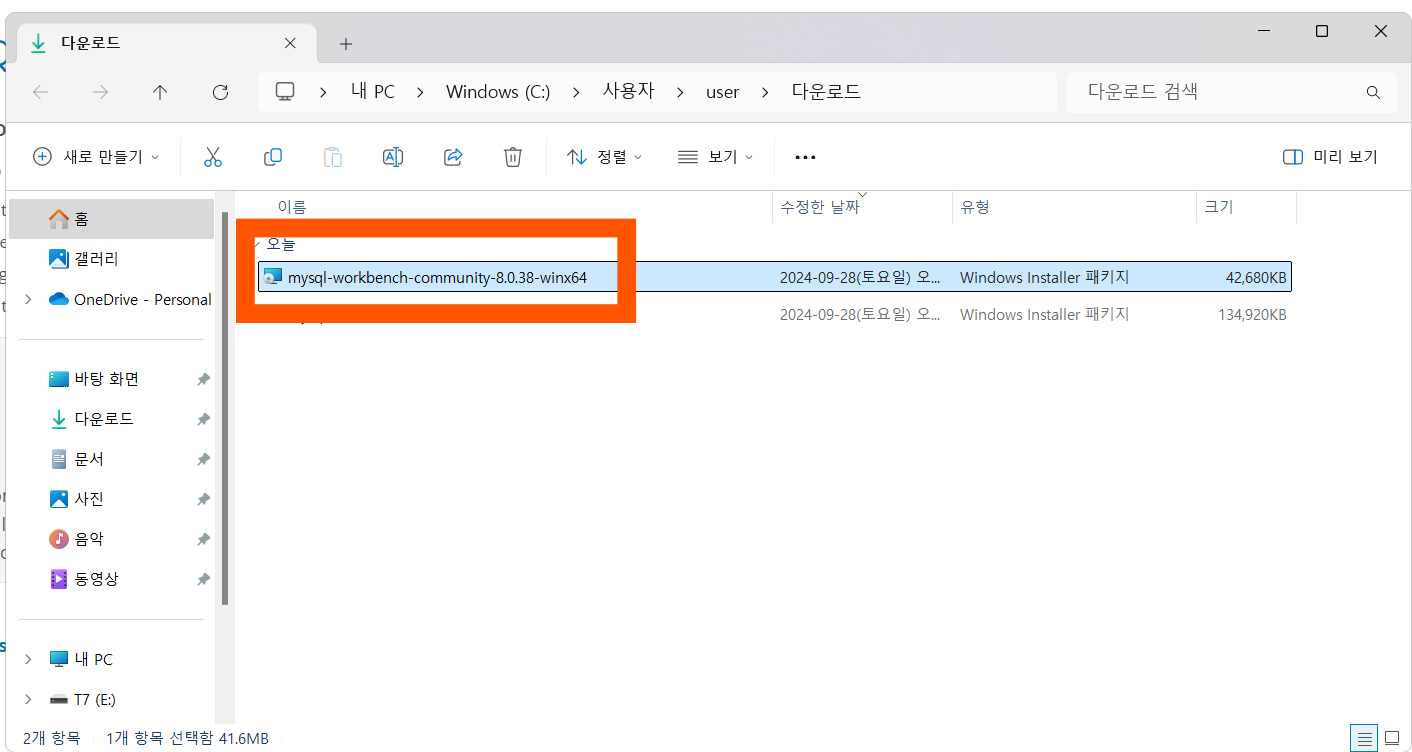Click the mysql-workbench installer file icon
1412x752 pixels.
(x=272, y=277)
